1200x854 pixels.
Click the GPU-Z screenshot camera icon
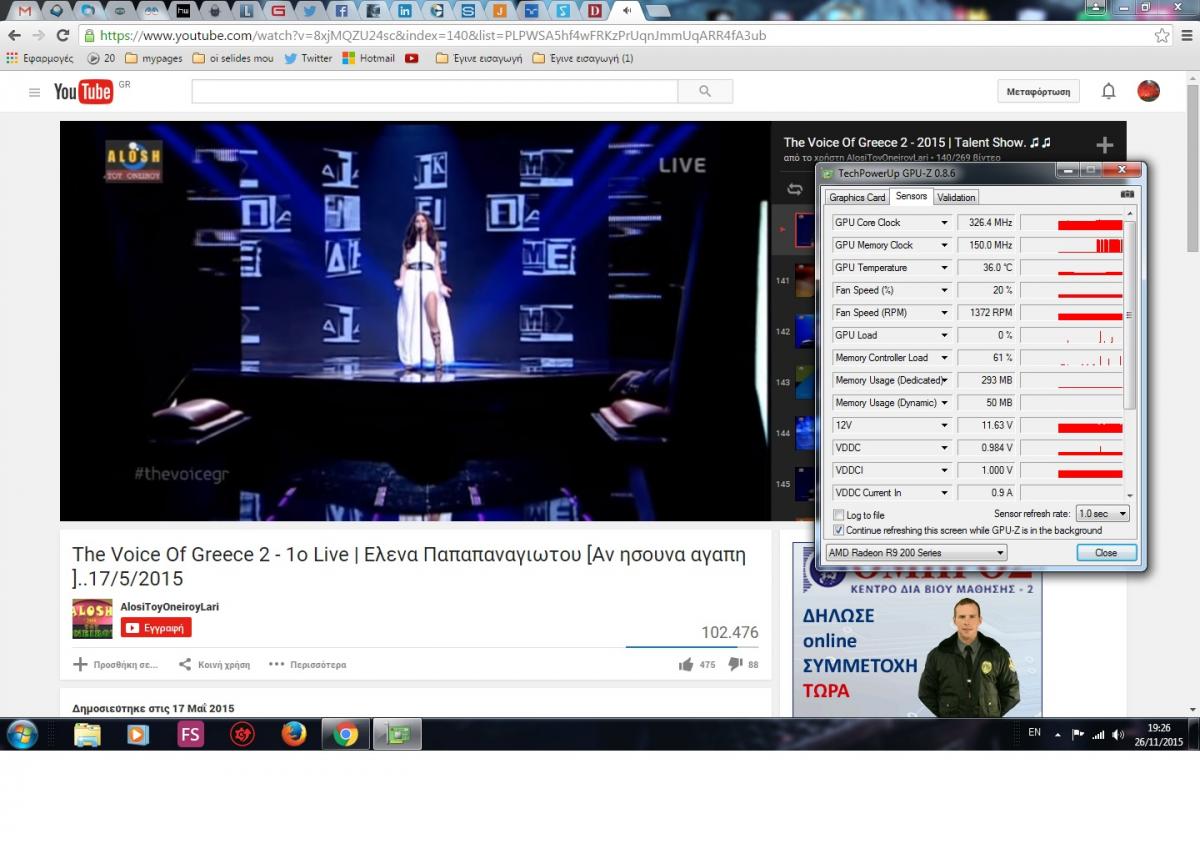point(1127,195)
